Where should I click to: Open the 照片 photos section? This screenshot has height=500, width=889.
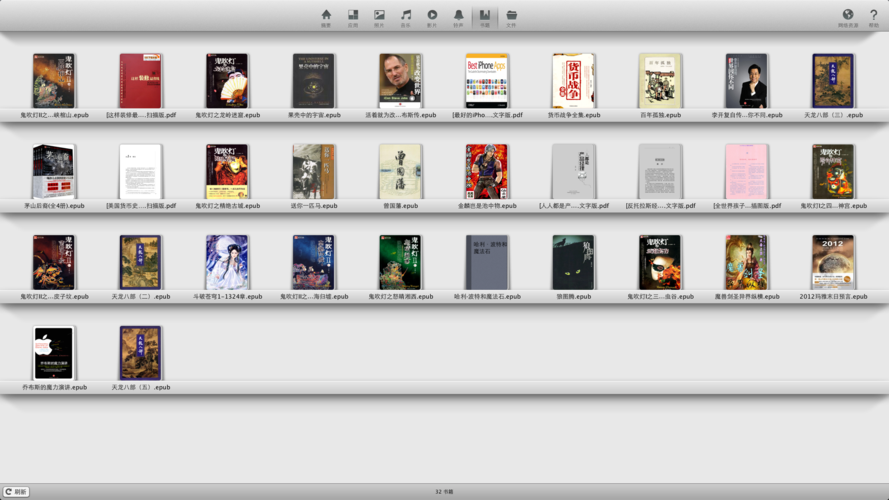(x=379, y=18)
